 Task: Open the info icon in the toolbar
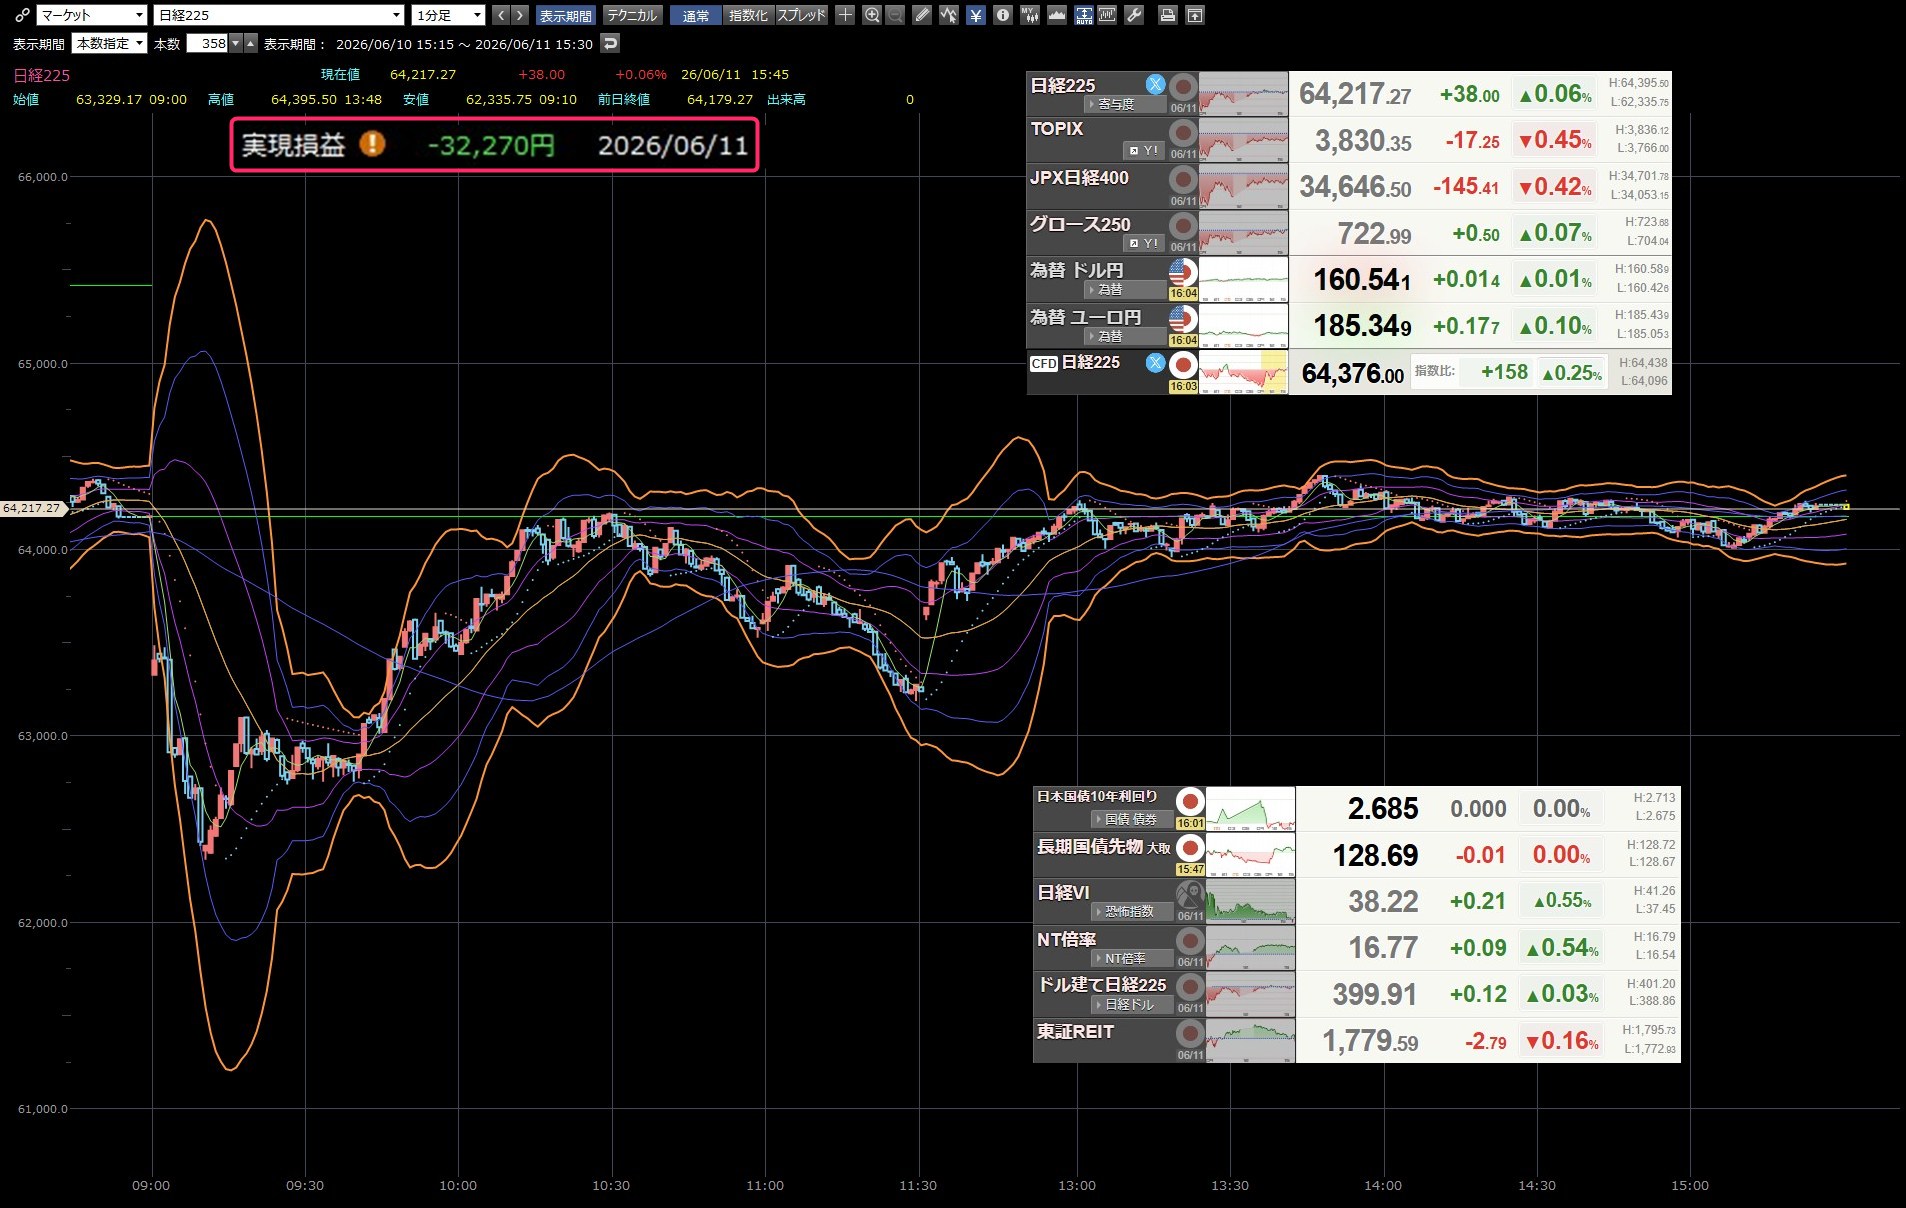tap(1002, 15)
